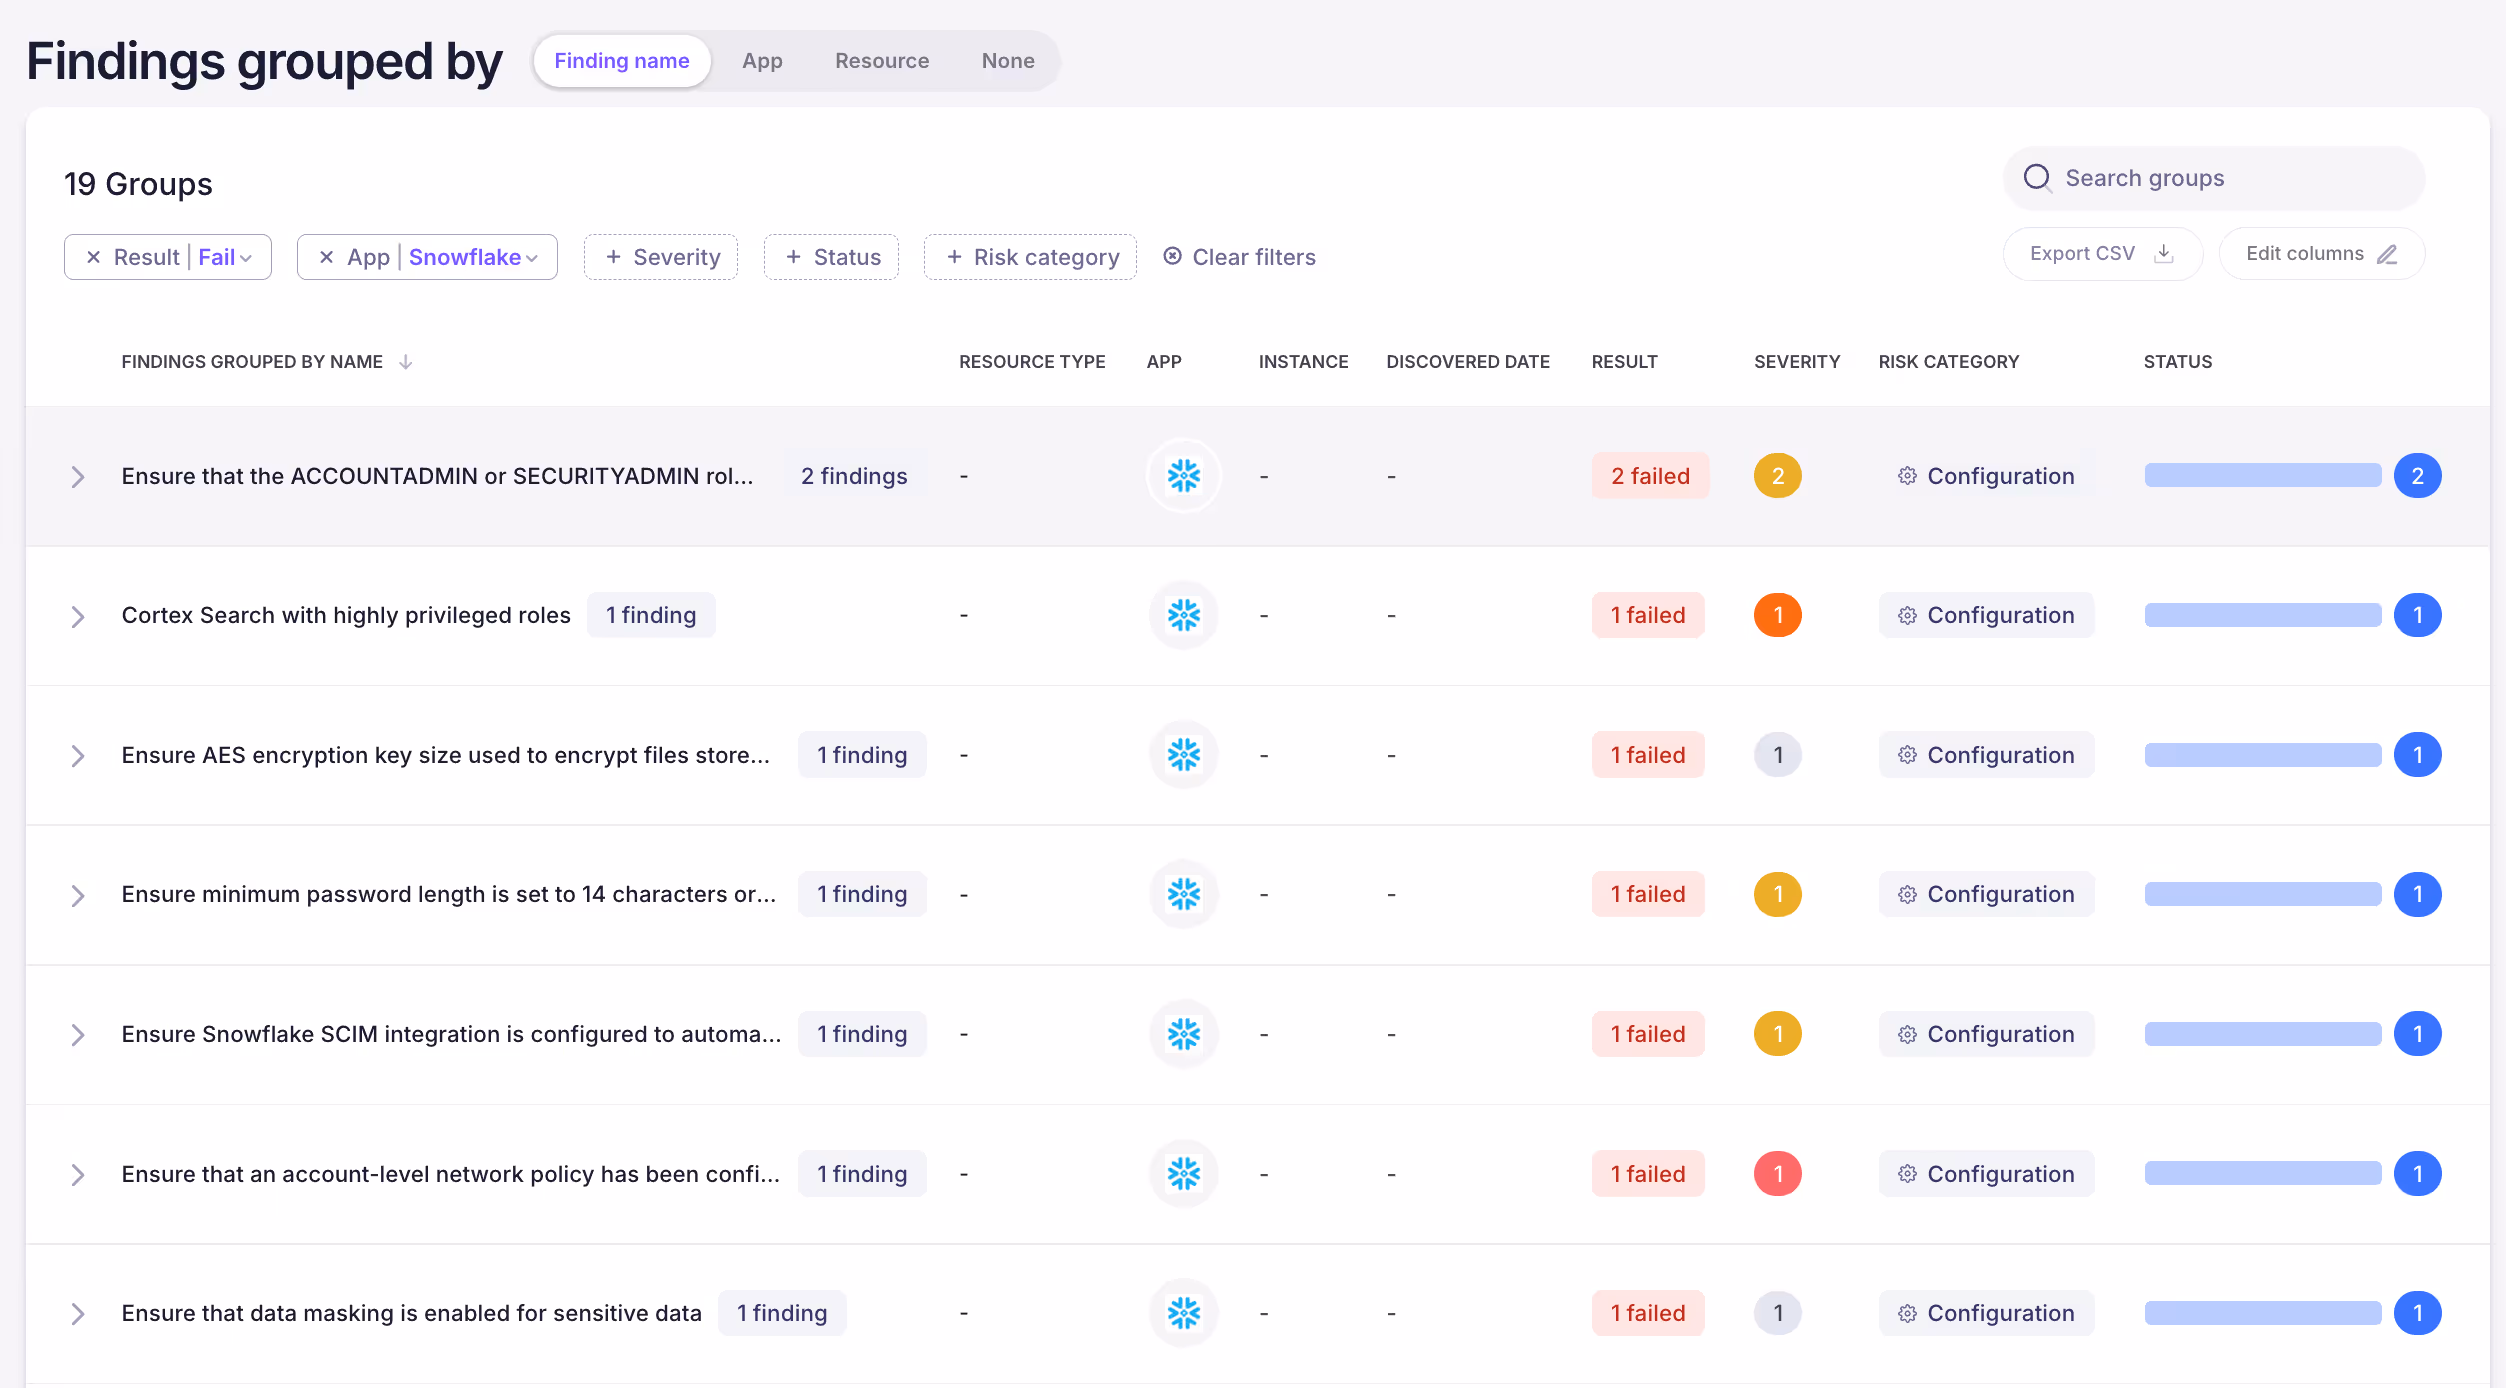
Task: Click the download icon in Export CSV
Action: click(2164, 254)
